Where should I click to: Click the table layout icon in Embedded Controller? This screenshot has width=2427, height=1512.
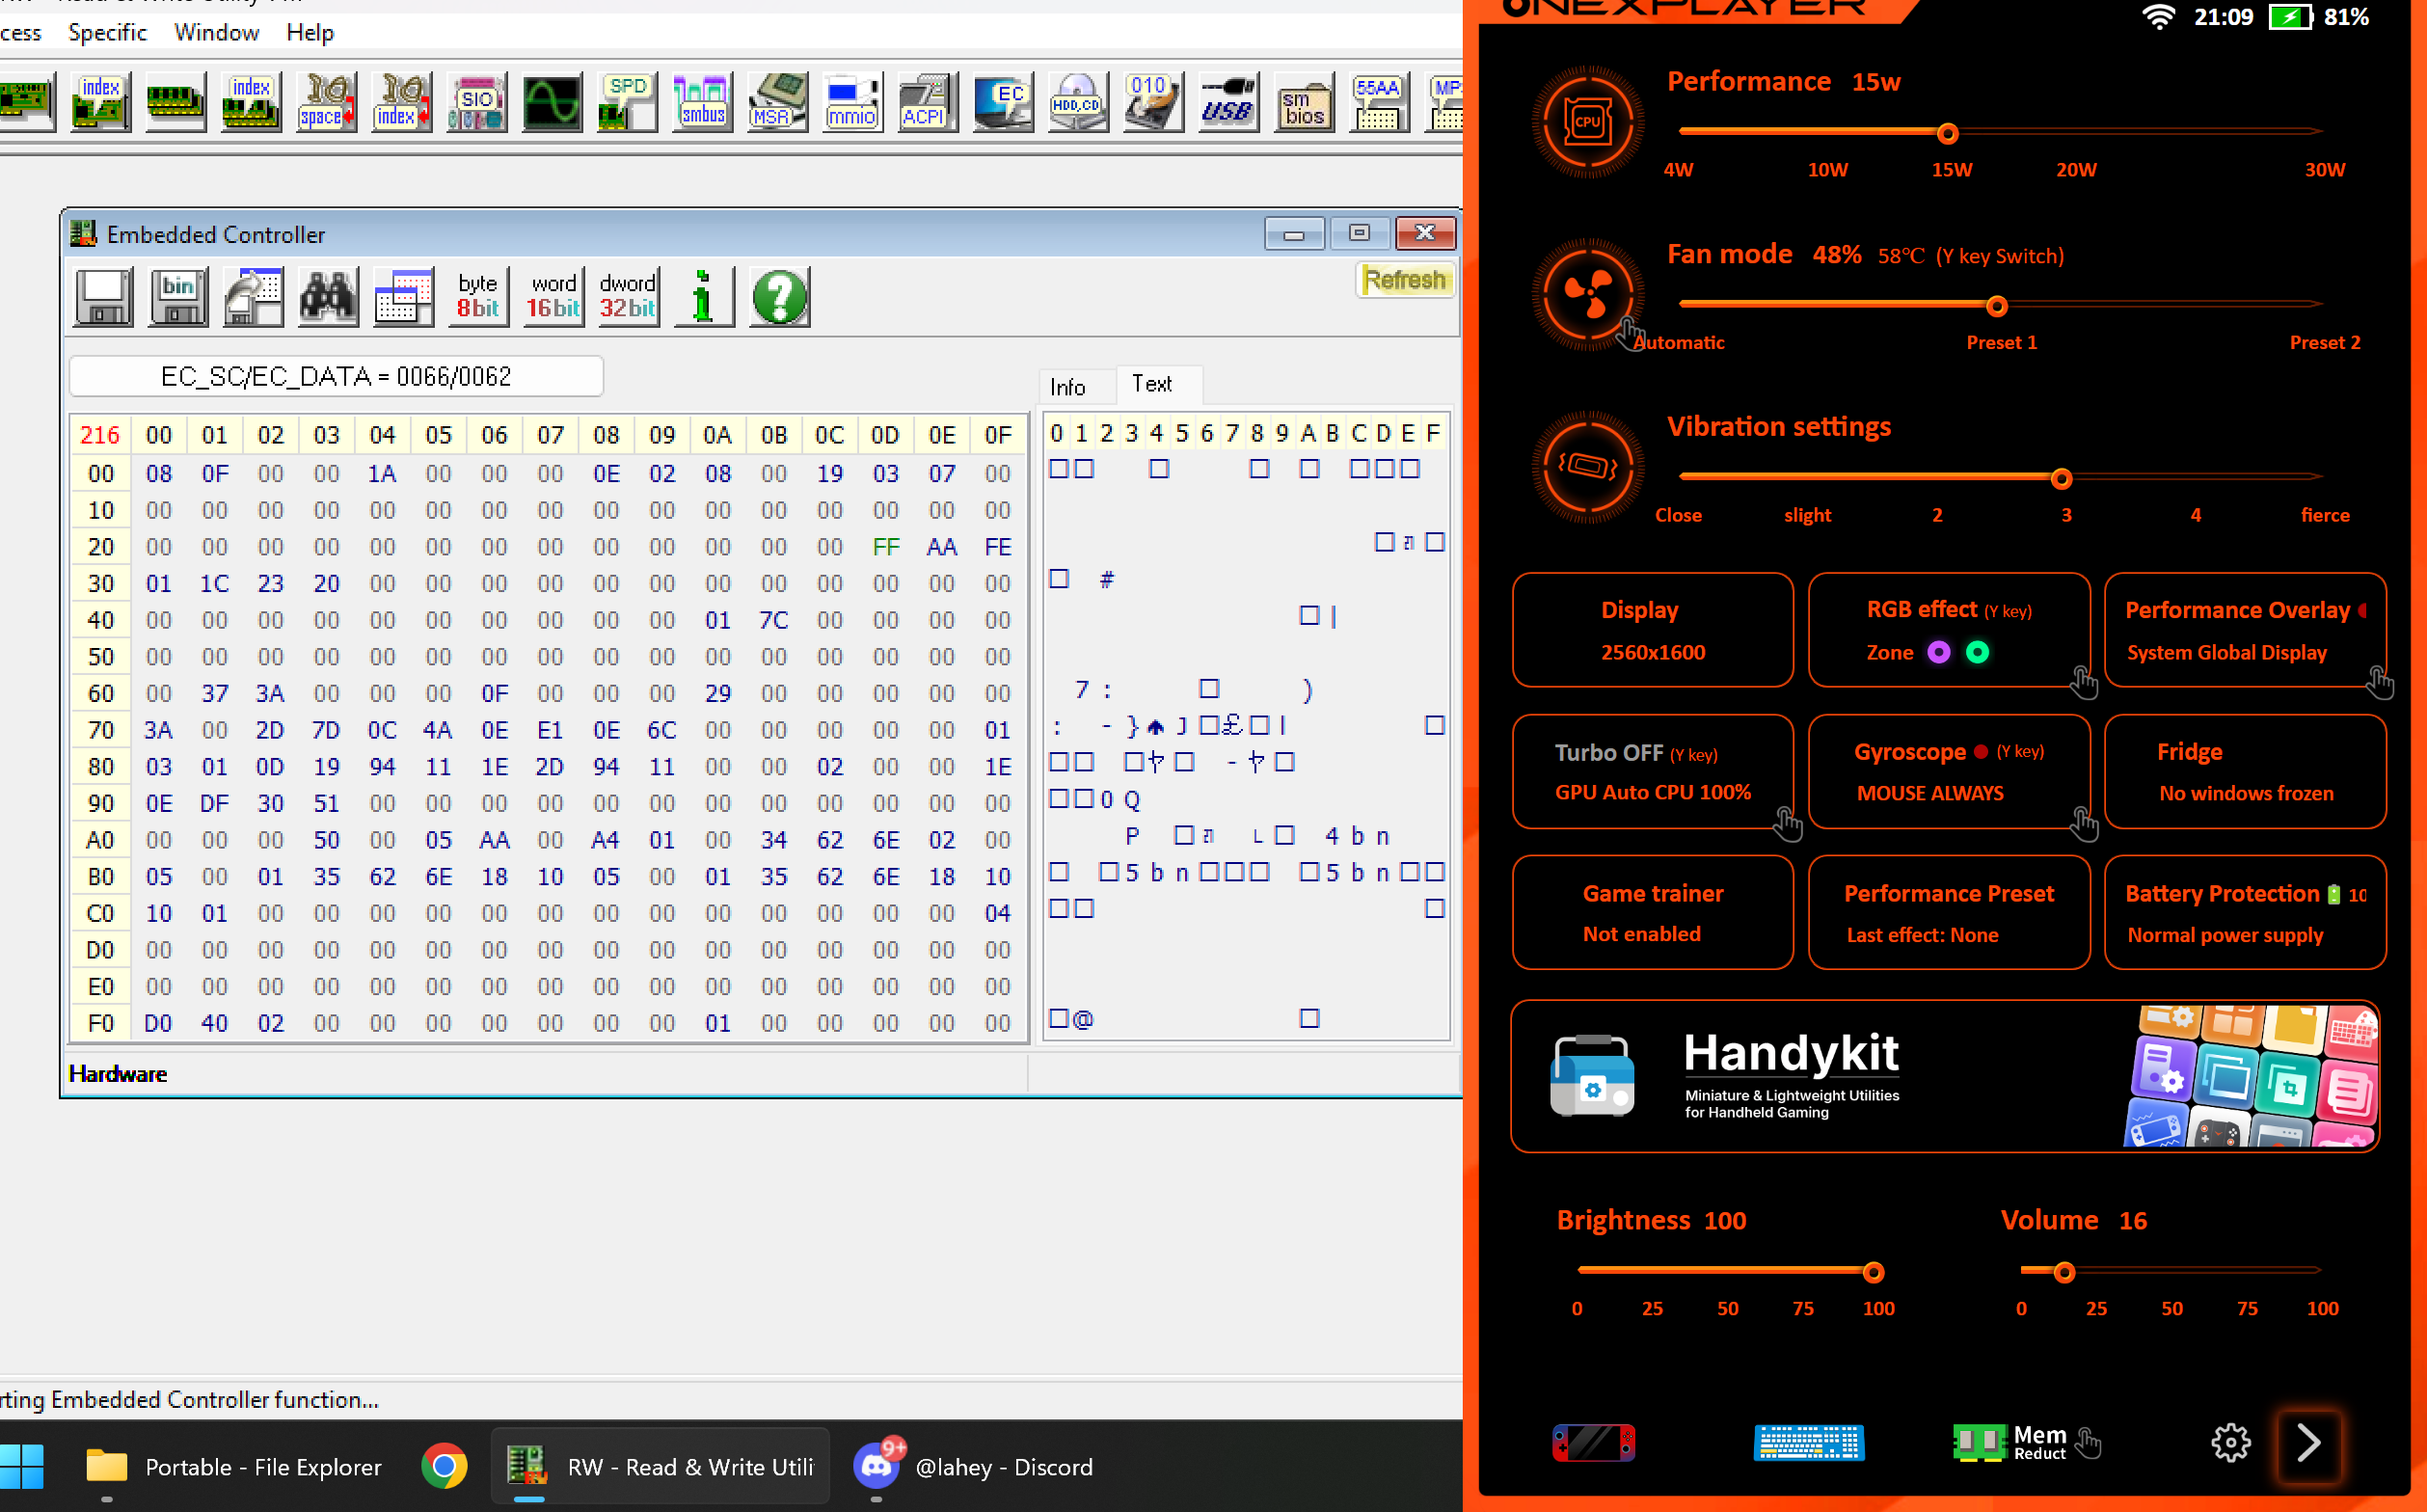(403, 297)
